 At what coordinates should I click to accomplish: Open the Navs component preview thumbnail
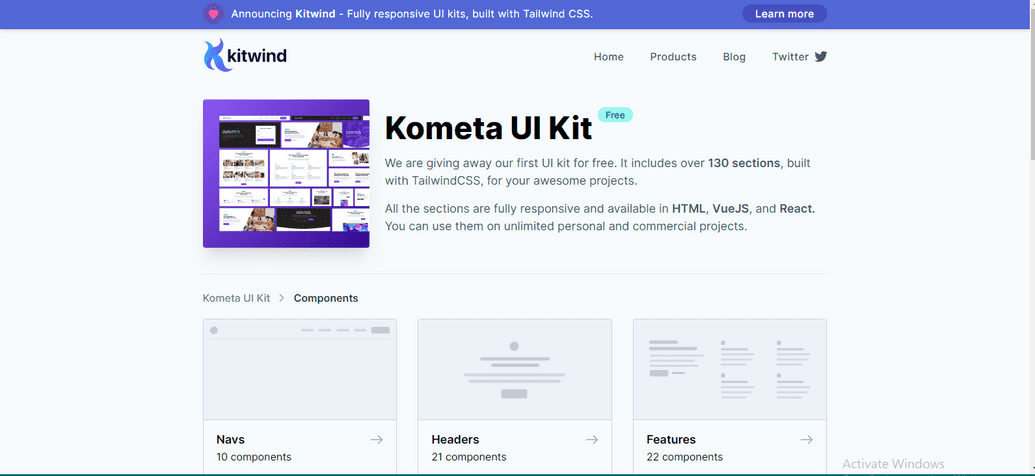pos(300,370)
